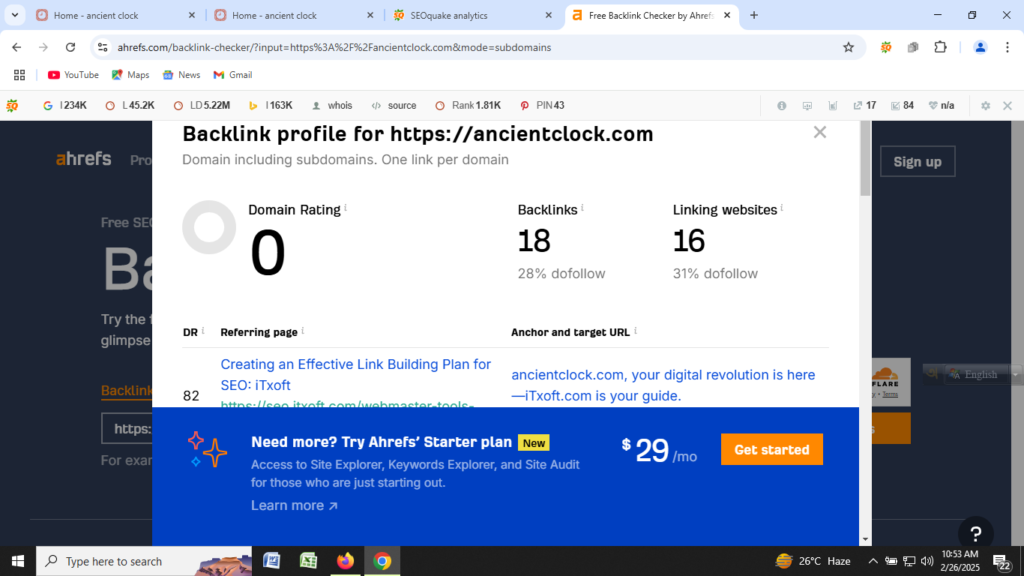Open SEOquake settings gear
Image resolution: width=1024 pixels, height=576 pixels.
[984, 105]
